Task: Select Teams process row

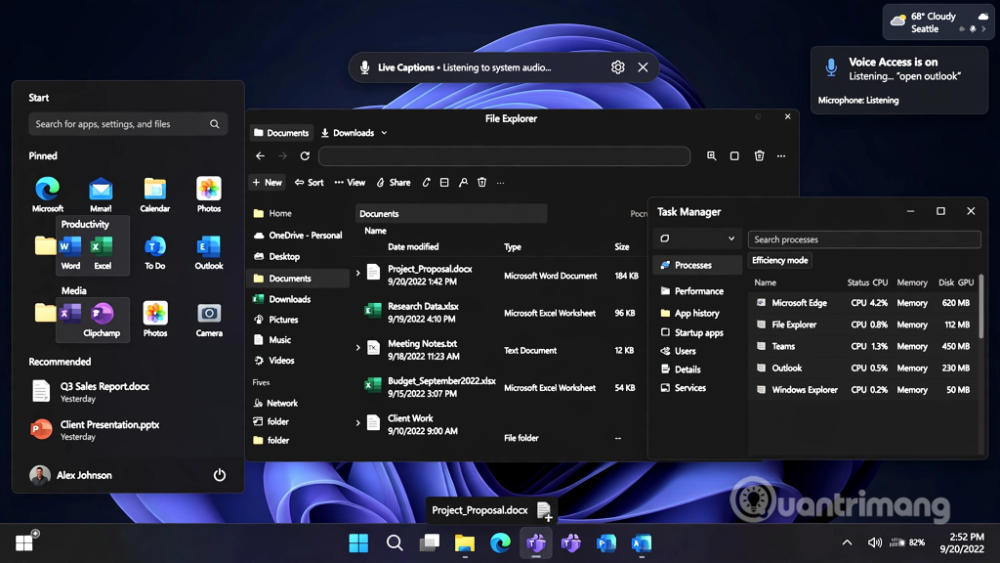Action: (x=865, y=346)
